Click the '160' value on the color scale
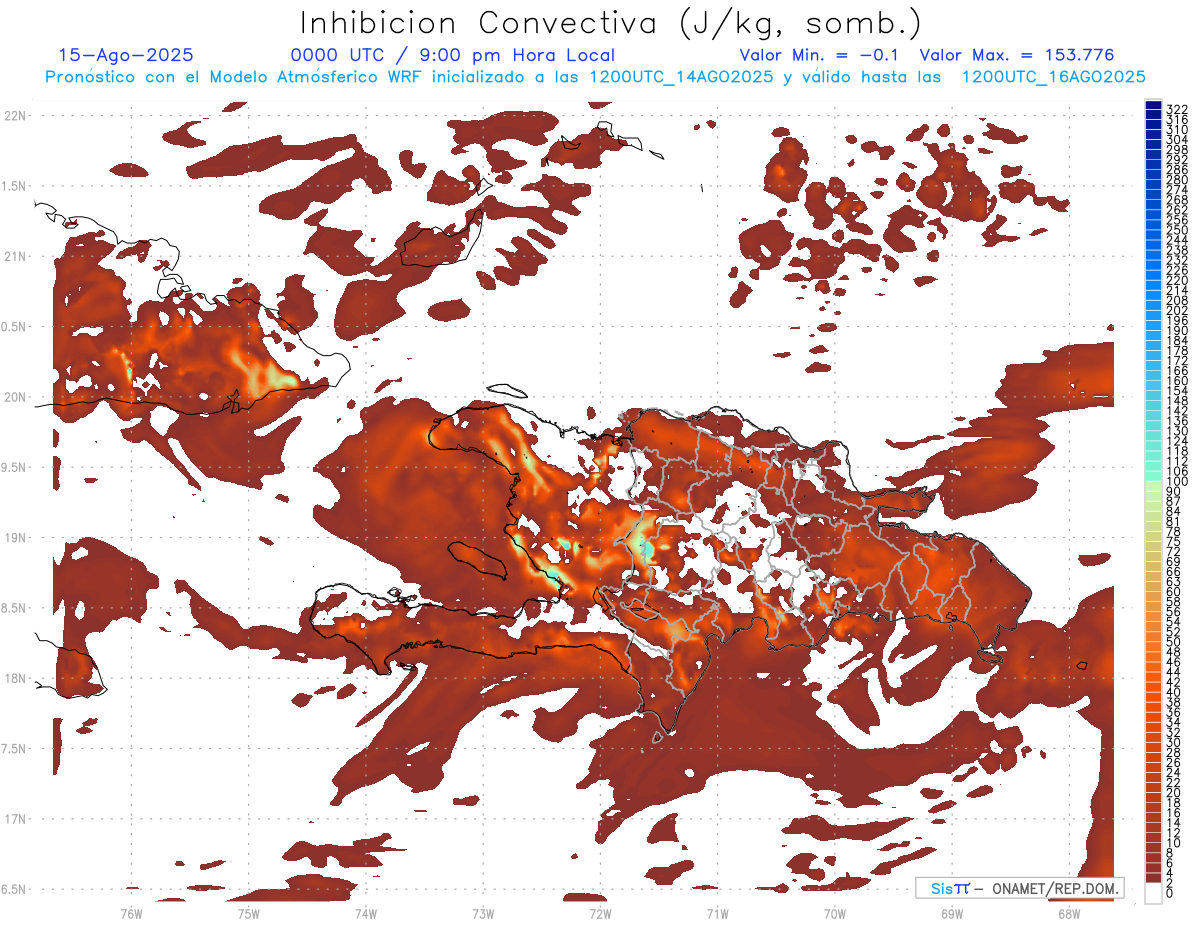 (1177, 381)
